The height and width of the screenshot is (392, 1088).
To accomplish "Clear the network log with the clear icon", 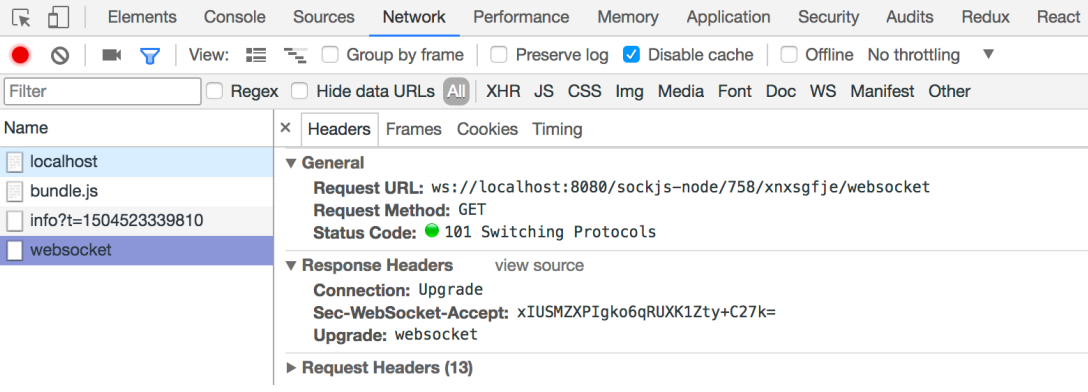I will tap(60, 55).
